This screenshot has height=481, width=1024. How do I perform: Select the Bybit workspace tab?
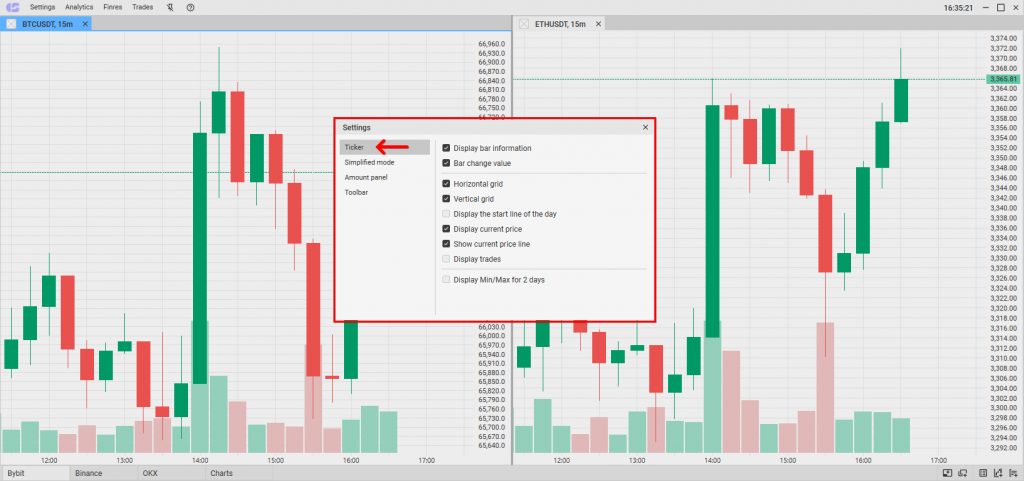coord(35,473)
